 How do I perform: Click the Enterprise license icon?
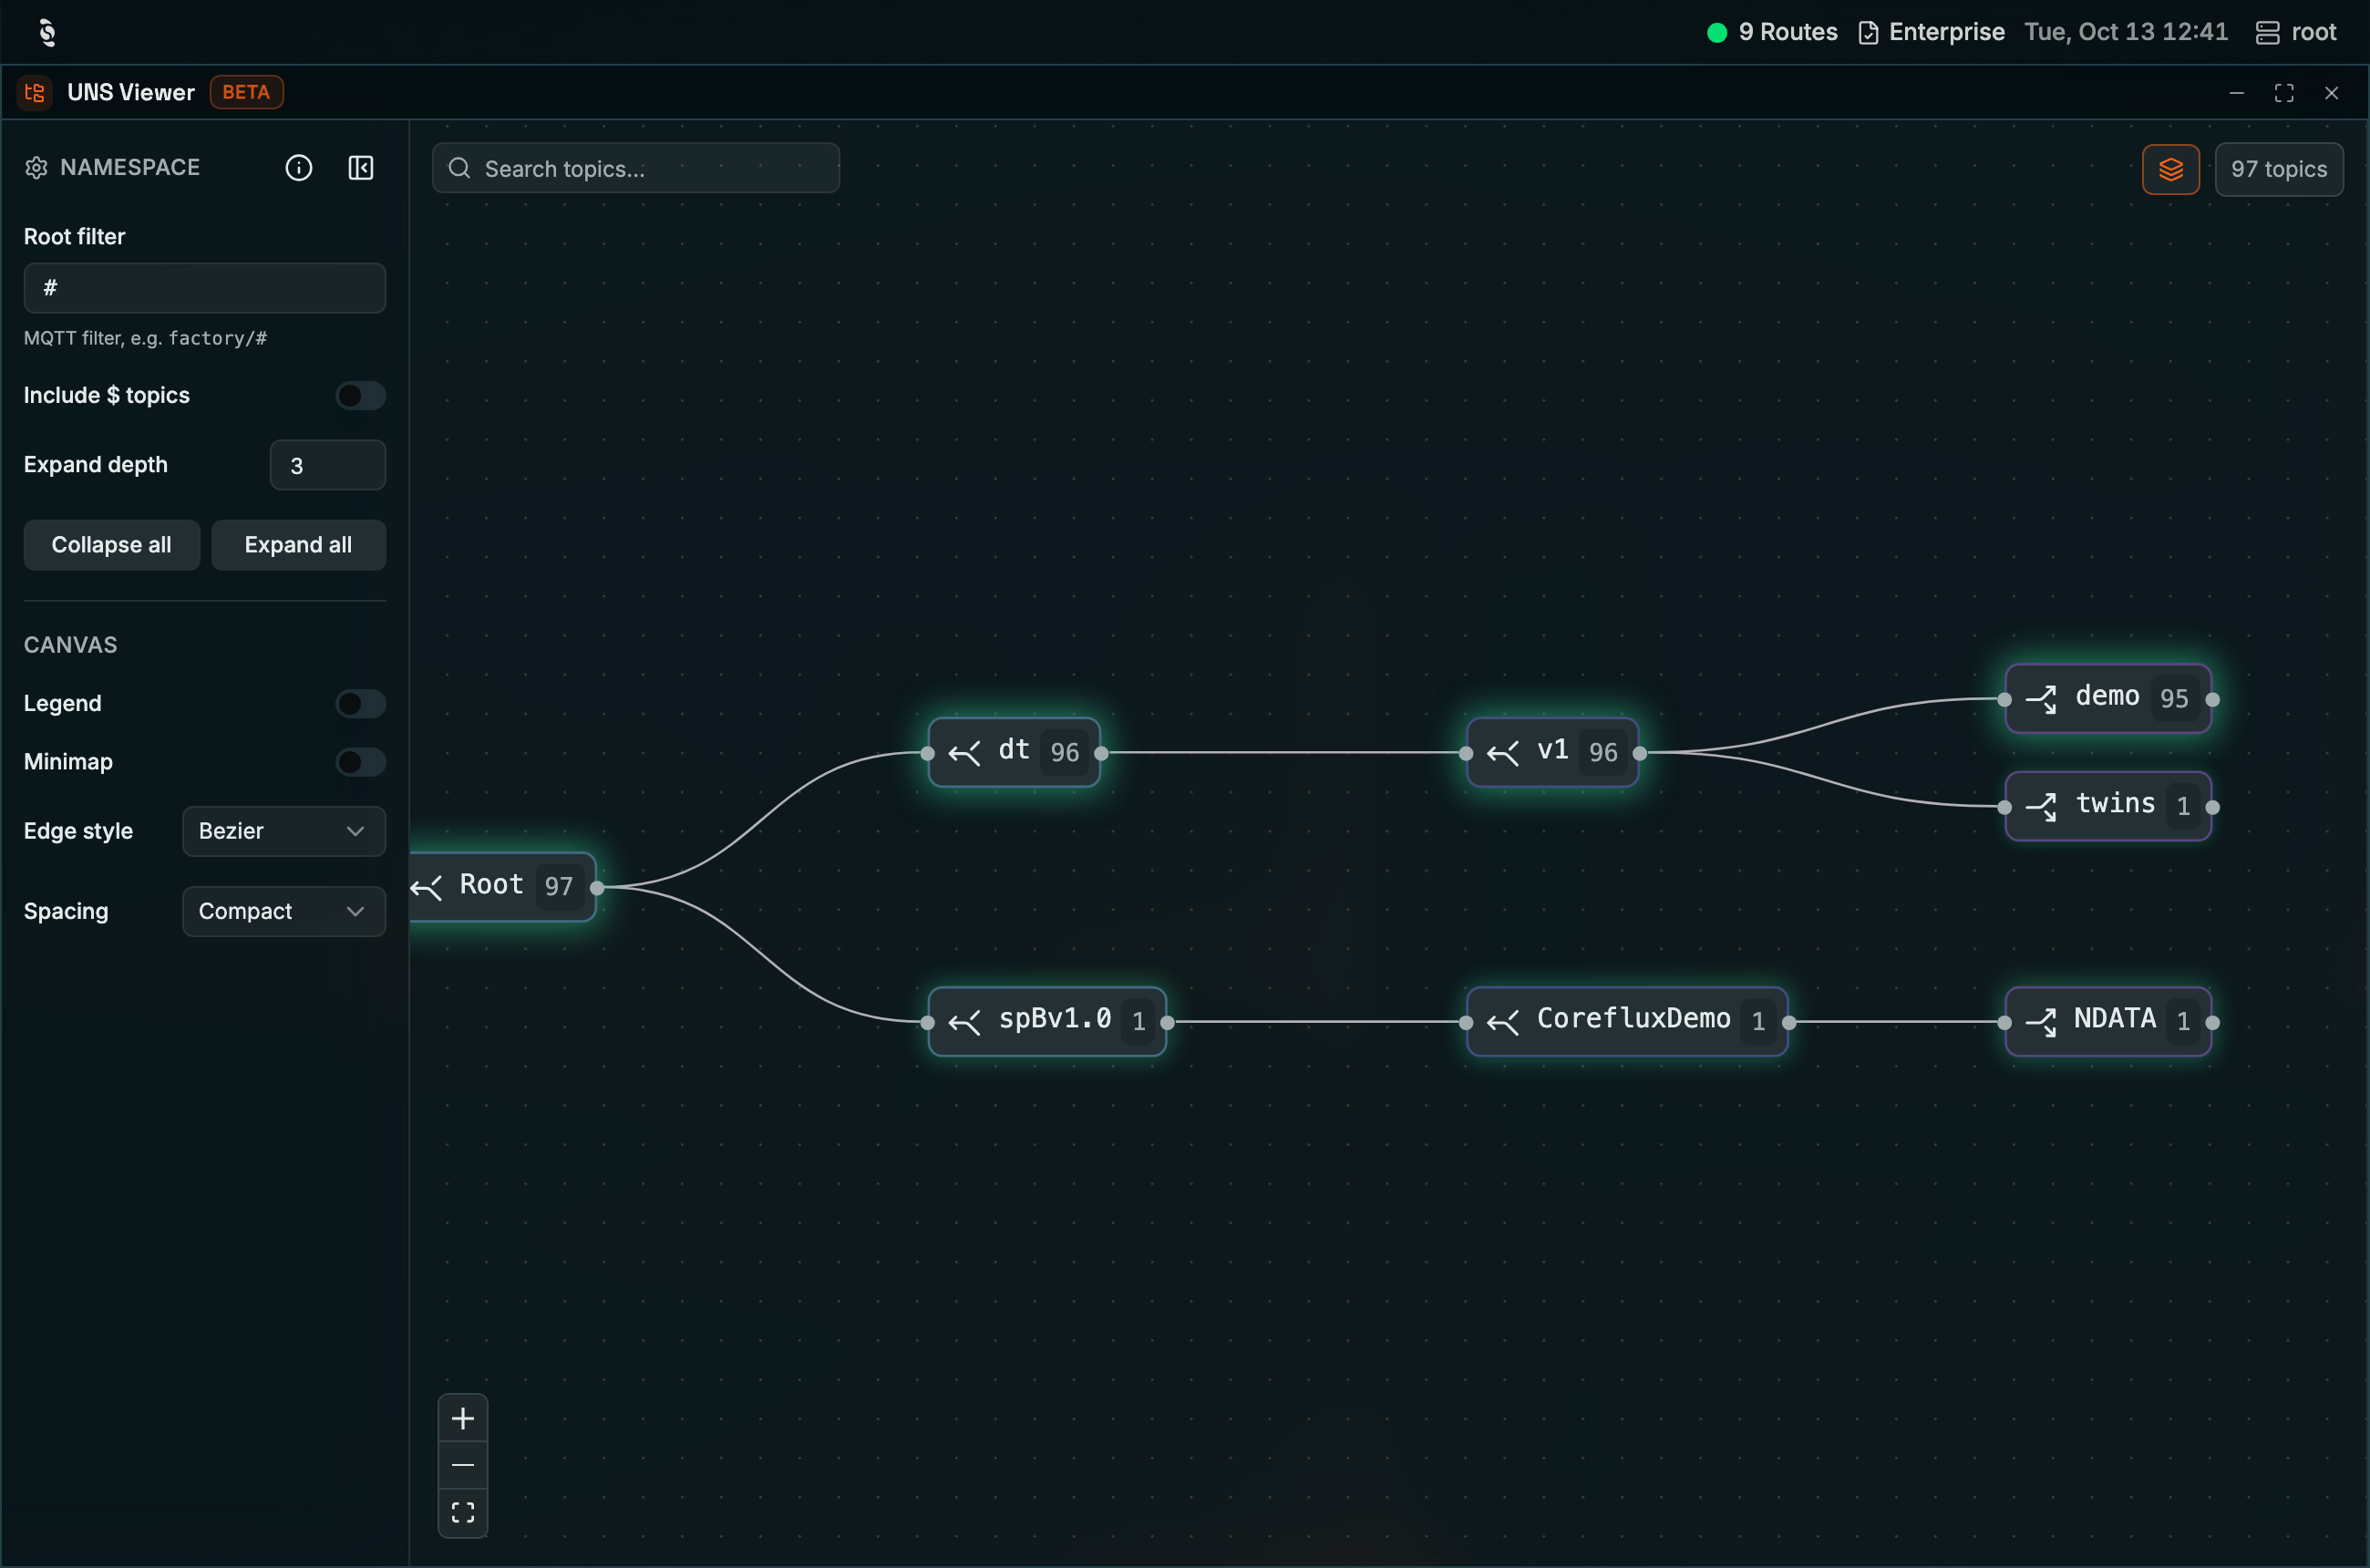coord(1868,32)
